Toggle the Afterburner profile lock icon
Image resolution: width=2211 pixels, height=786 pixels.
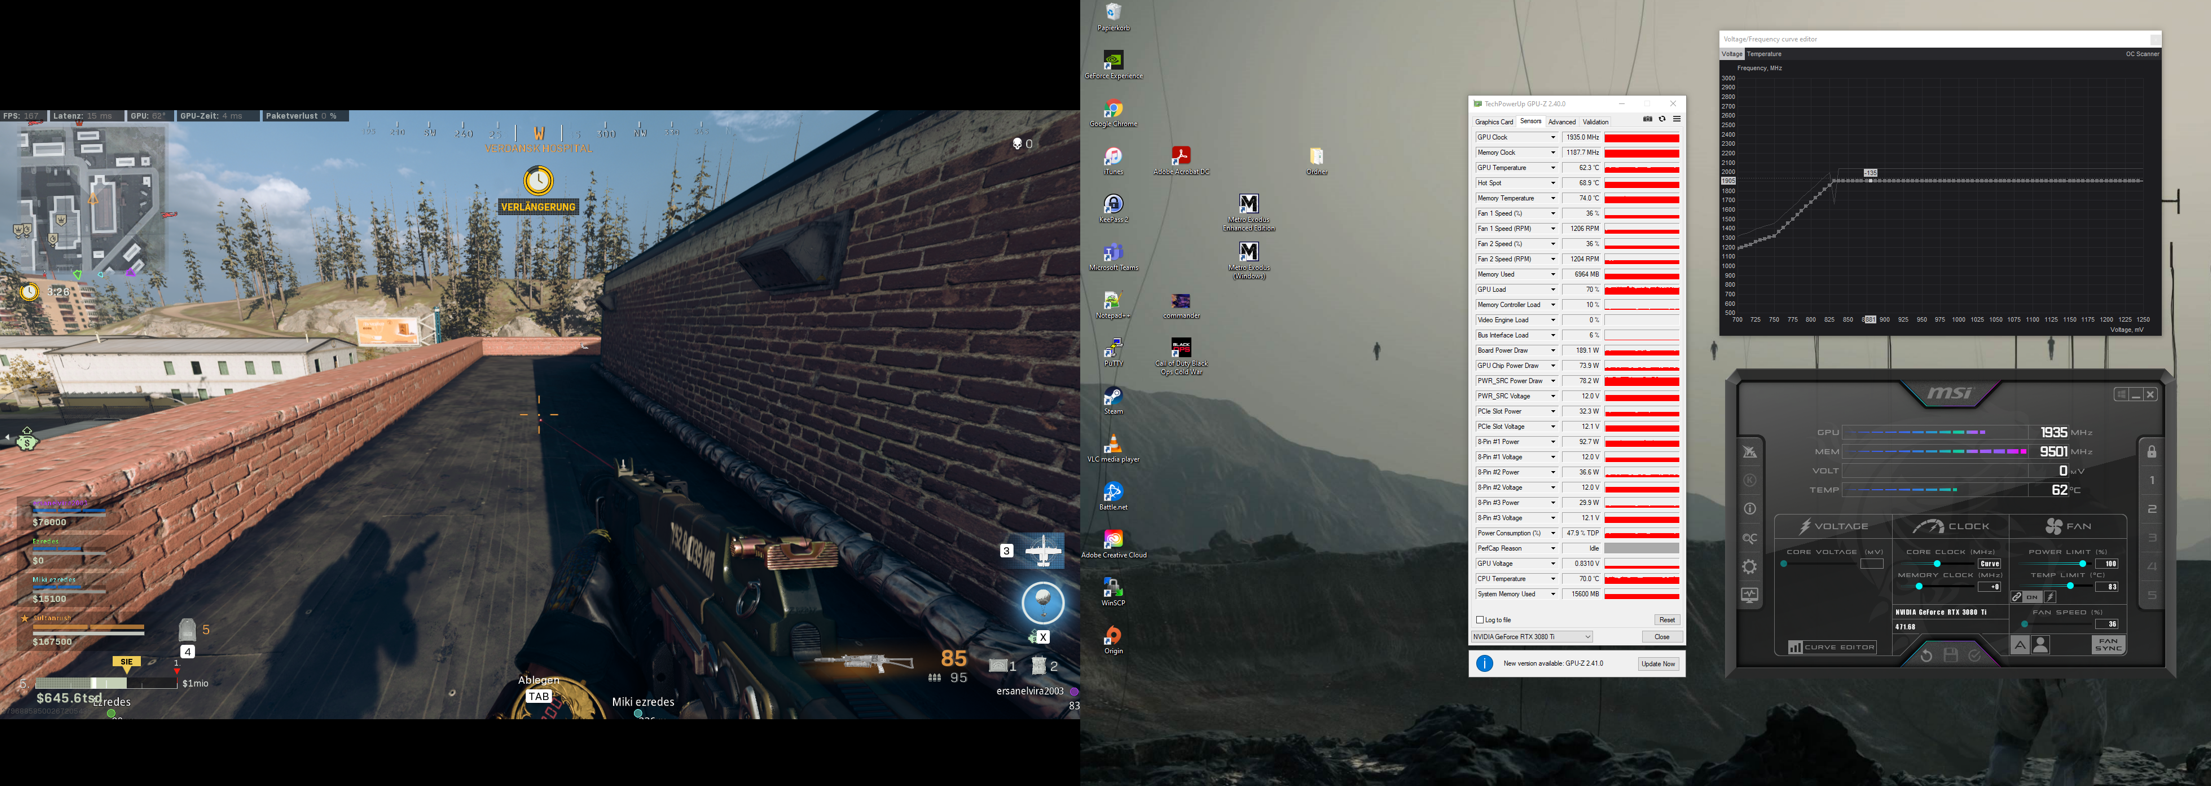[x=2152, y=451]
